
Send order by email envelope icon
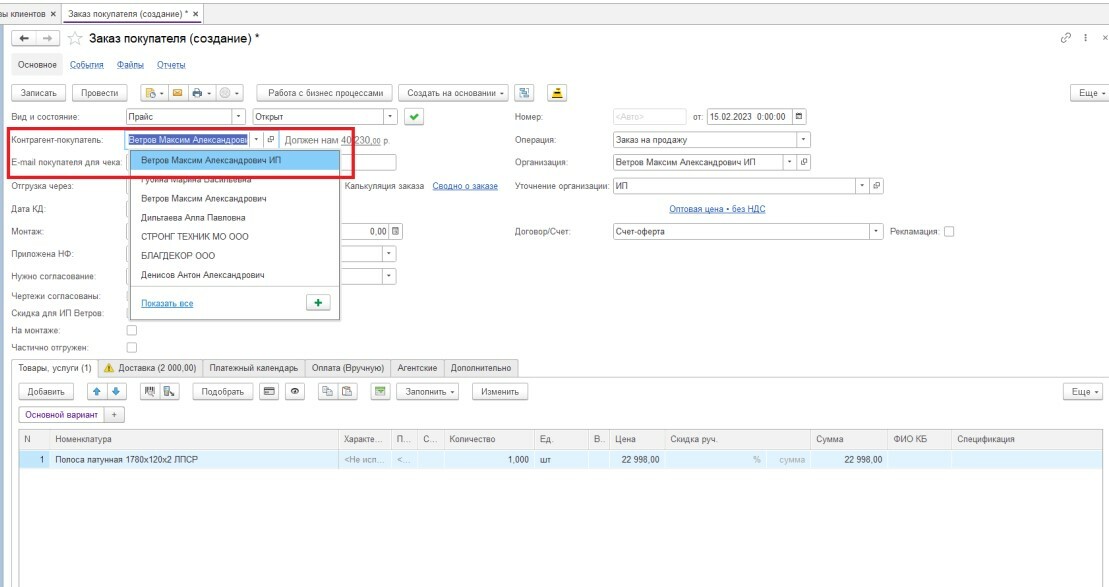tap(178, 93)
